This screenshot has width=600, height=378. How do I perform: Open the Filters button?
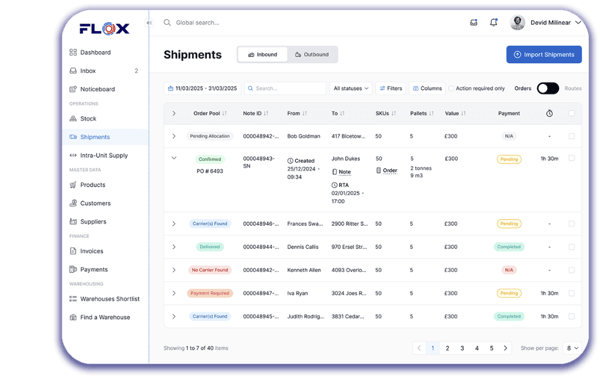coord(391,88)
